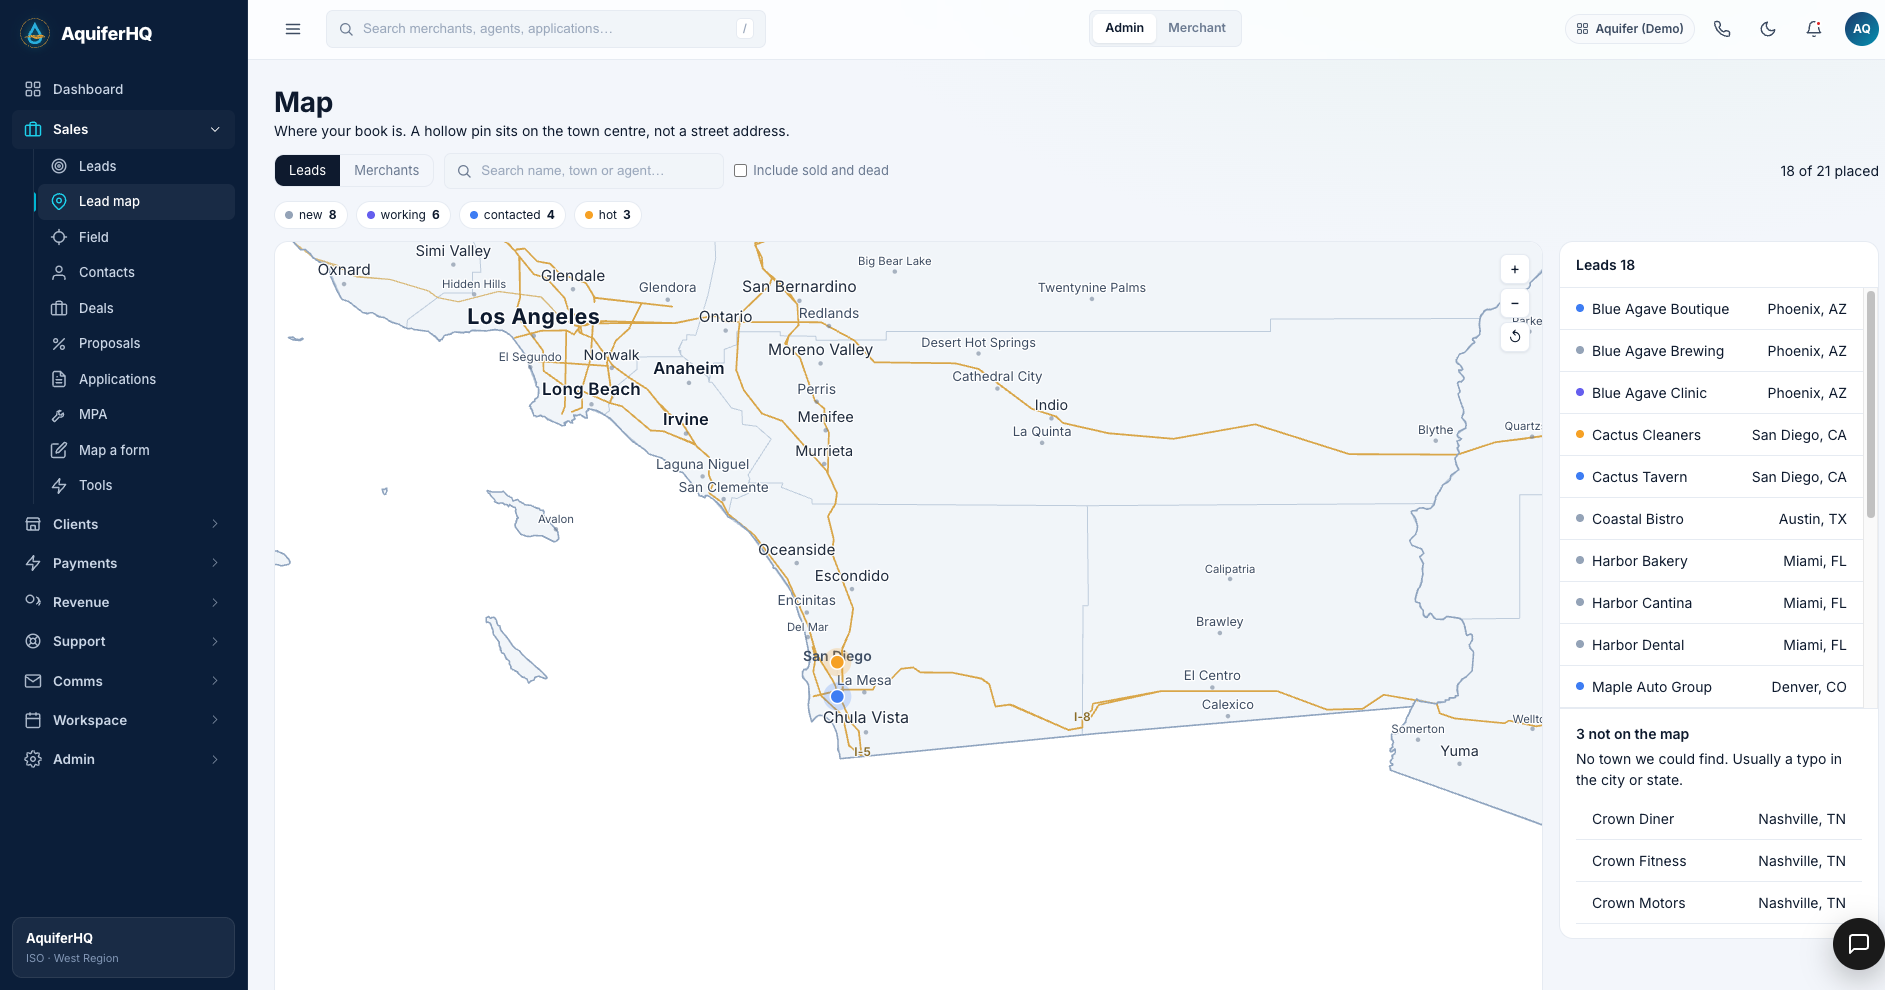Collapse the Sales section
1885x990 pixels.
[x=124, y=129]
